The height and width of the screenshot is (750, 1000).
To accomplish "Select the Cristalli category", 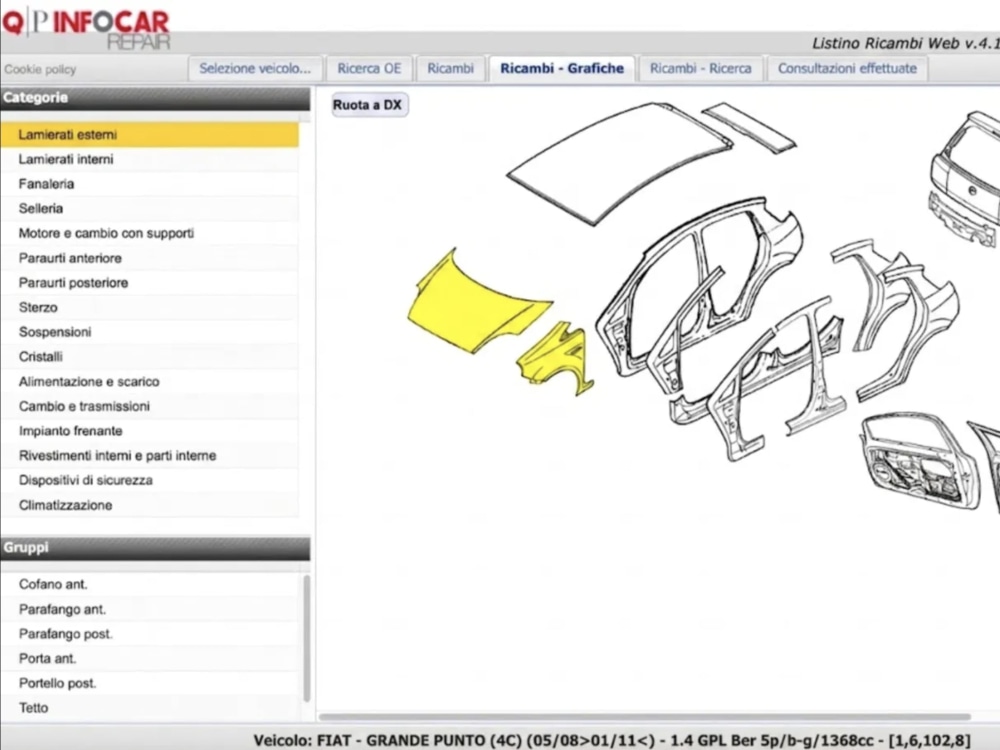I will click(x=149, y=357).
